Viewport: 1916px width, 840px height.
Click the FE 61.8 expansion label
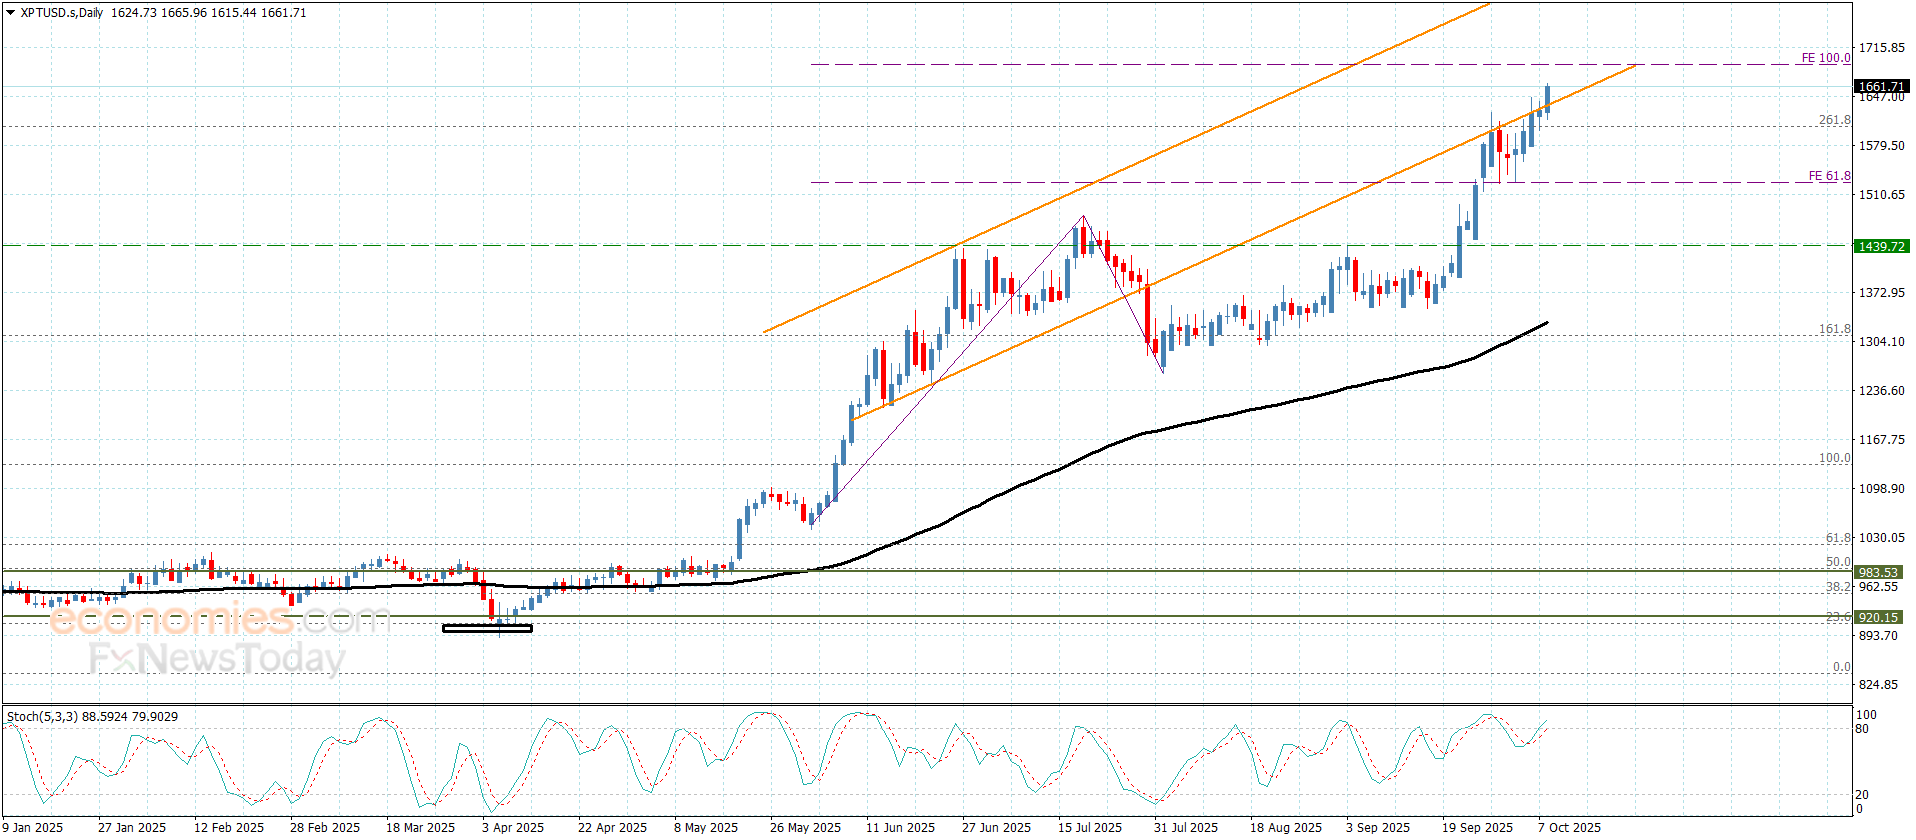[1828, 176]
